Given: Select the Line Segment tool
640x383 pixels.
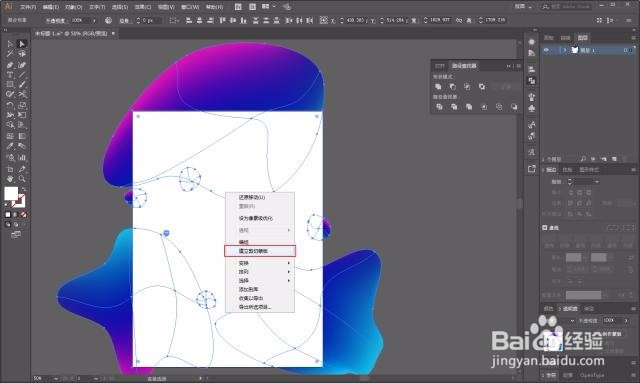Looking at the screenshot, I should click(22, 75).
